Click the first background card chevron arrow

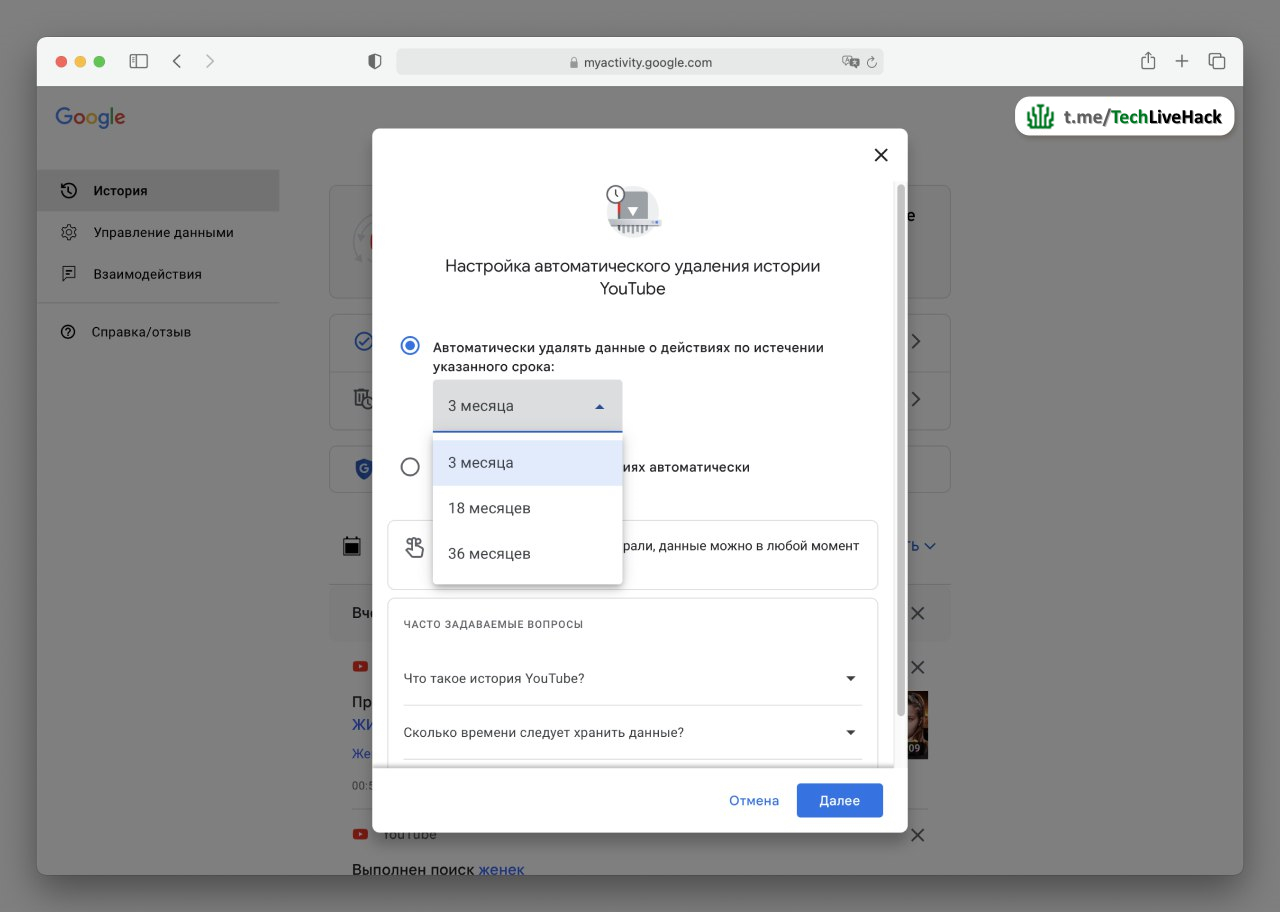915,342
